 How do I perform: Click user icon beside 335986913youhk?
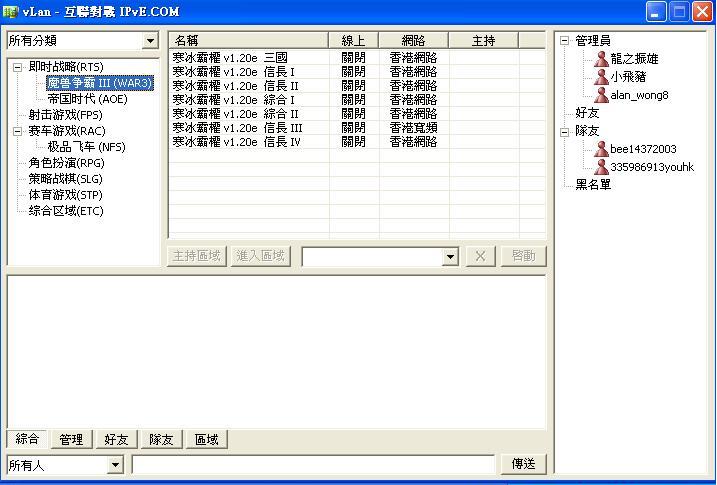601,167
